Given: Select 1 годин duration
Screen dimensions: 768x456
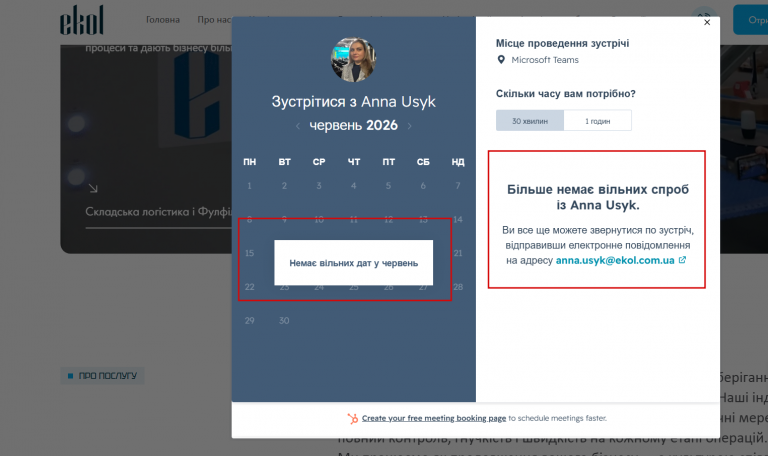Looking at the screenshot, I should 598,121.
